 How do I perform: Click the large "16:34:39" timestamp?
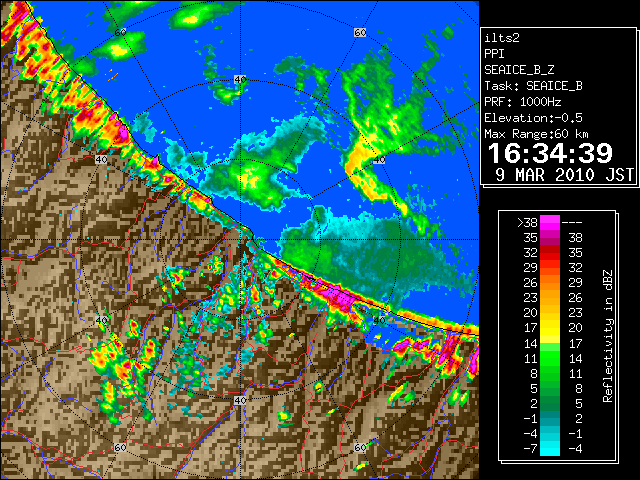(550, 153)
